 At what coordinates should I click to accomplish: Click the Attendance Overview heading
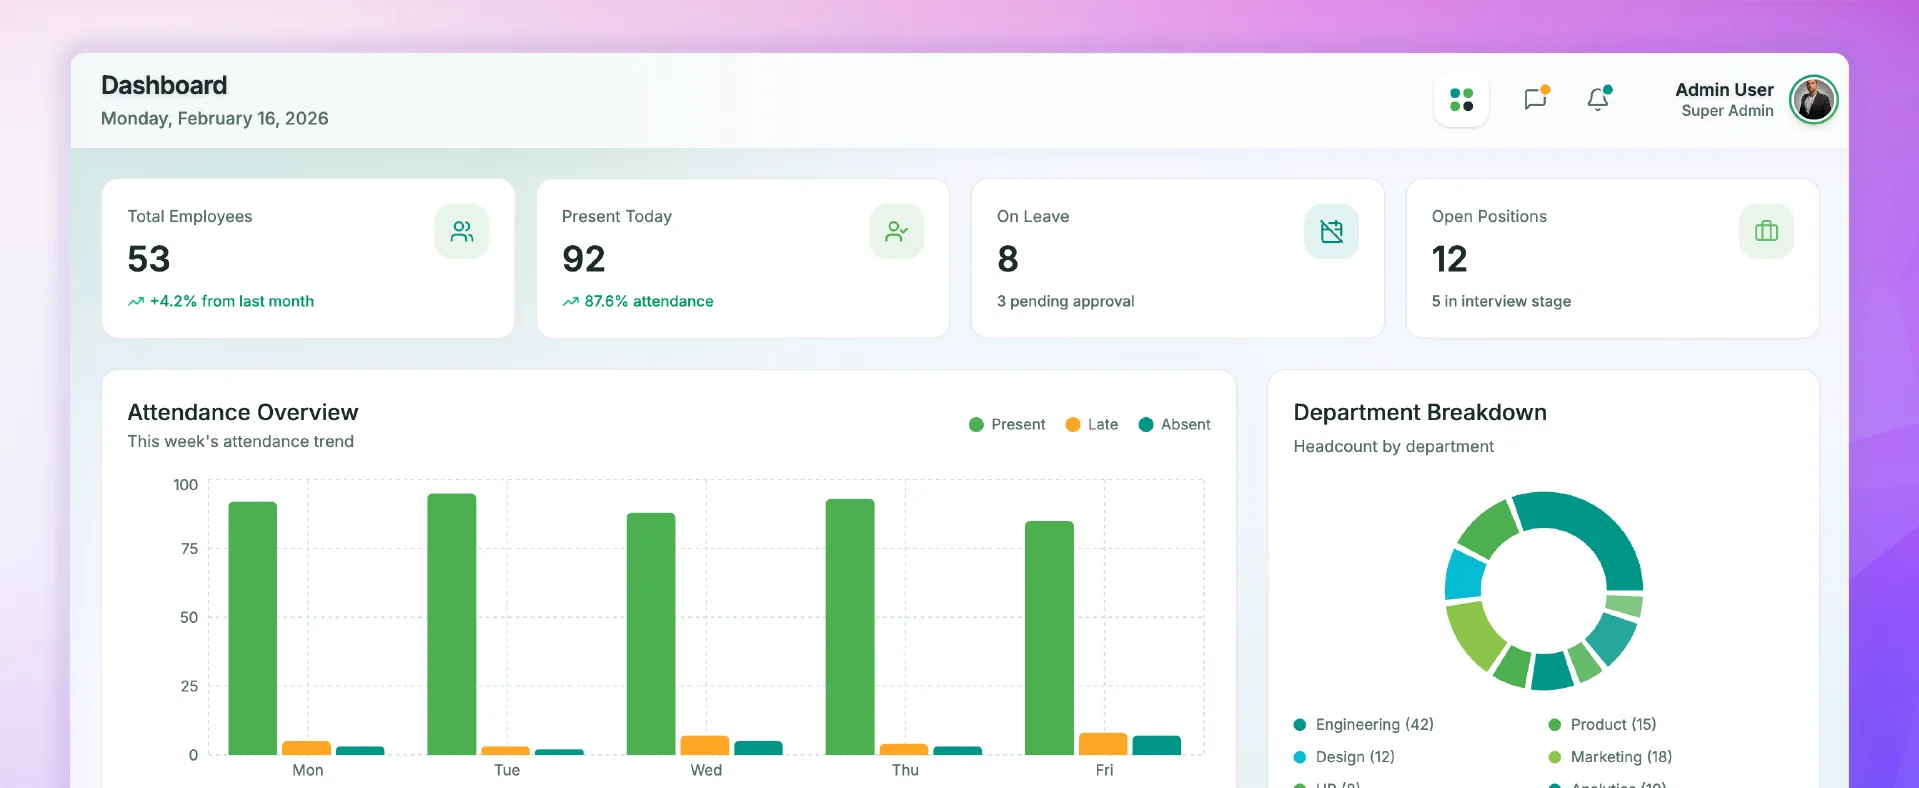pos(243,413)
